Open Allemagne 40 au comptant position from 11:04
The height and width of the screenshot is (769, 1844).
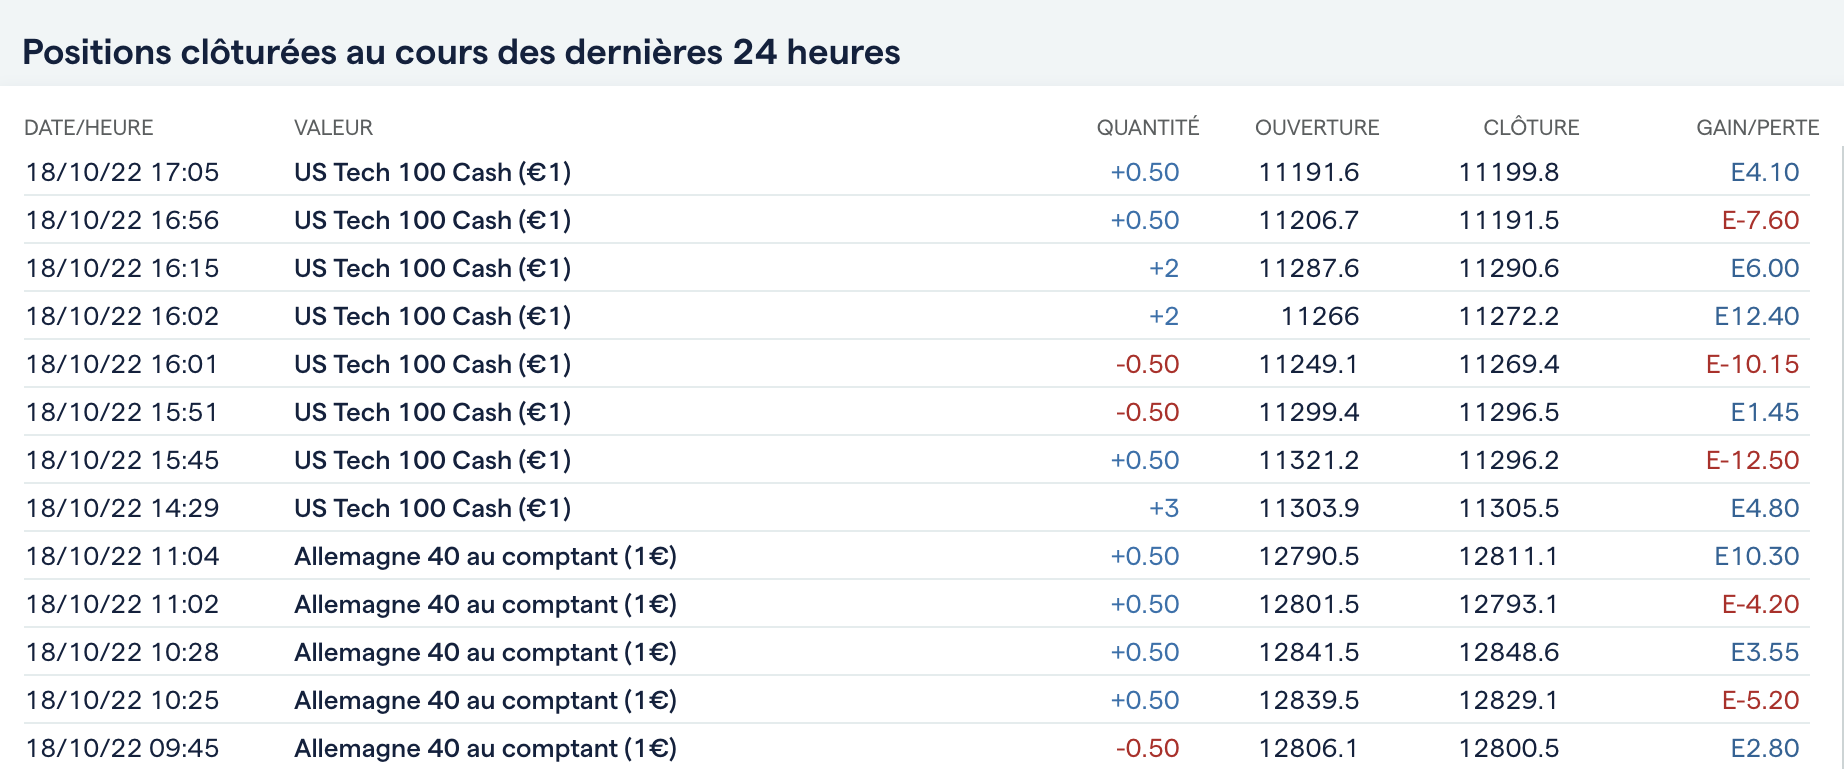pyautogui.click(x=485, y=556)
